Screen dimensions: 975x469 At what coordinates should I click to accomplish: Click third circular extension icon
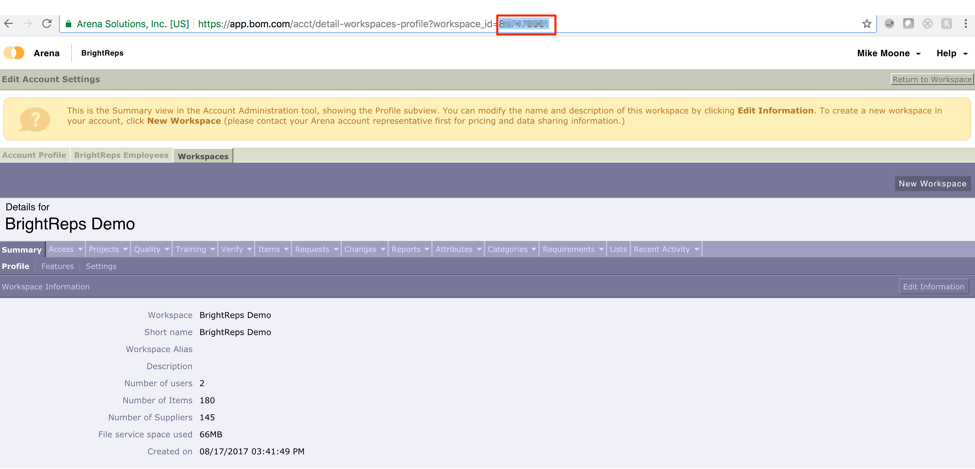(927, 24)
